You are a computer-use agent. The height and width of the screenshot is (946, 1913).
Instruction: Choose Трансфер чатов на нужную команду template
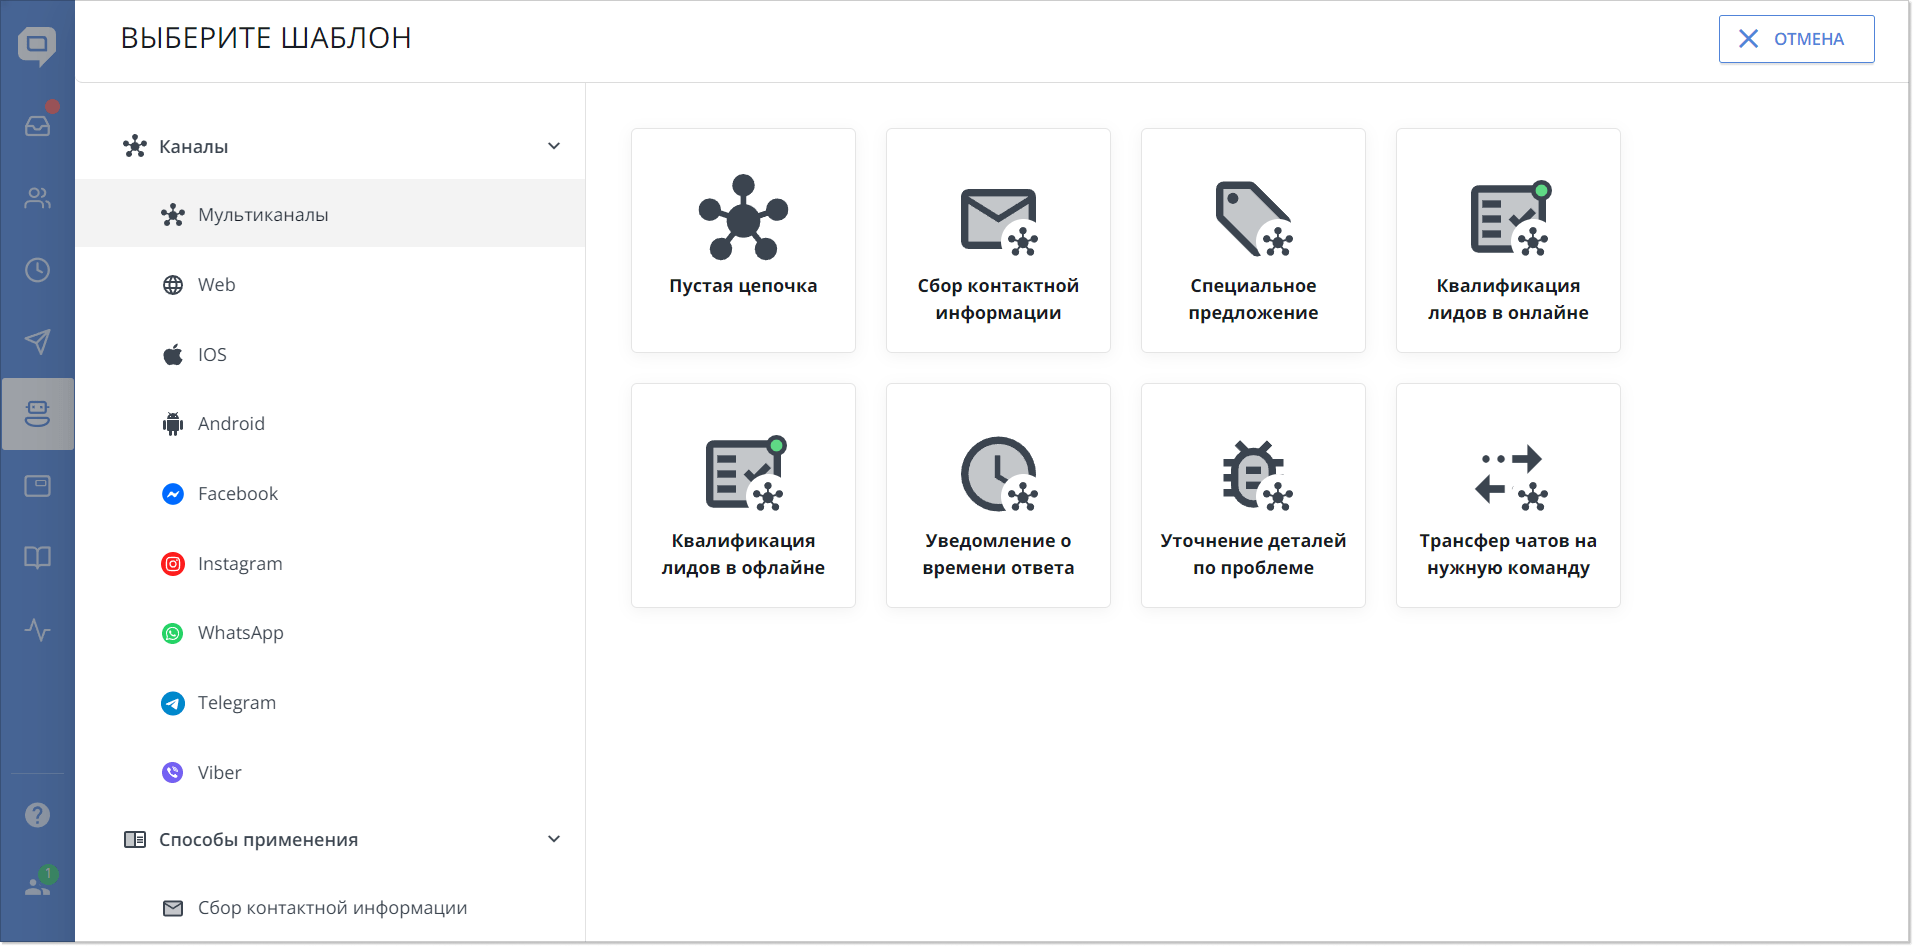point(1508,495)
